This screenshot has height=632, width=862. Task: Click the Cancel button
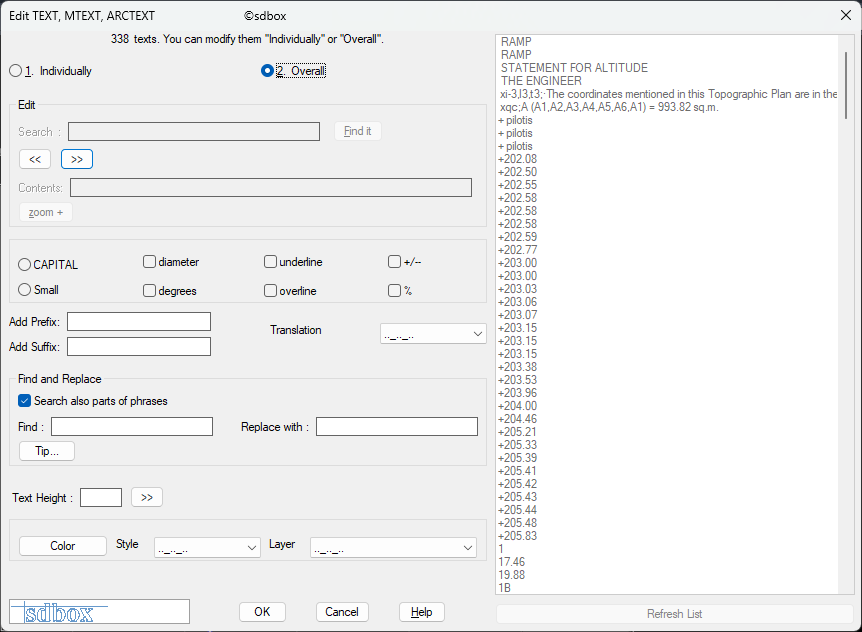tap(342, 612)
